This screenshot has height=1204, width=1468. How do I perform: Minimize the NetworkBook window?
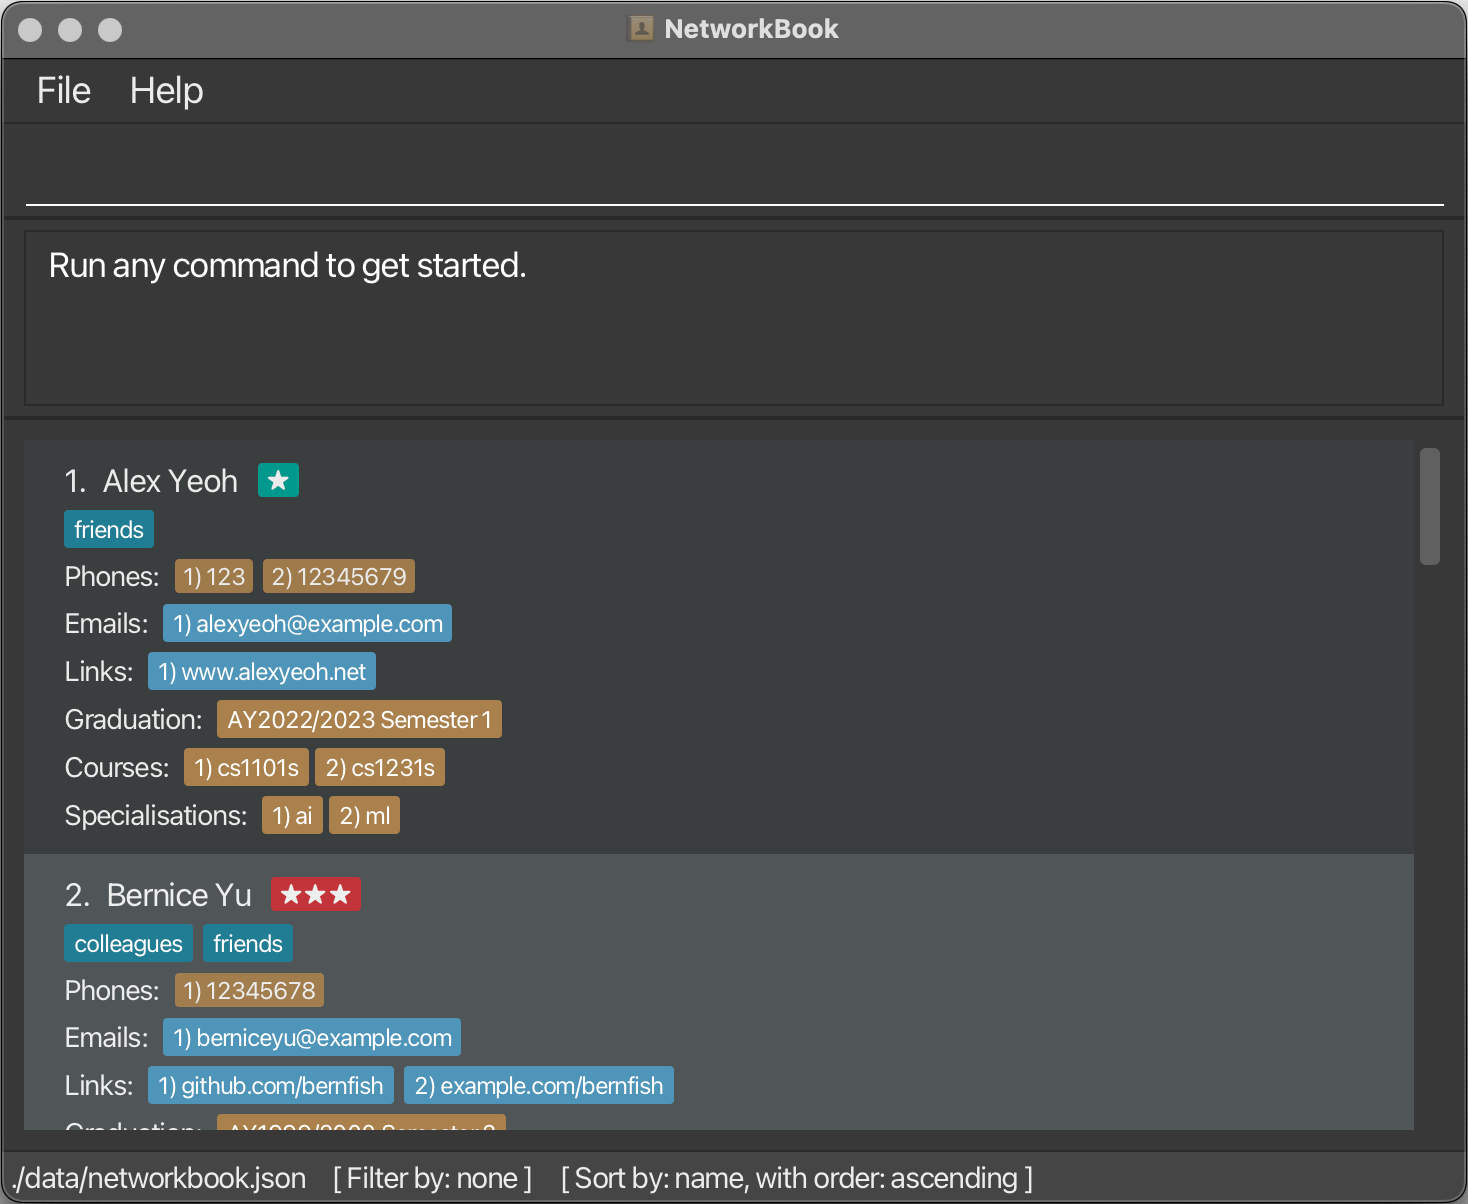[x=70, y=30]
